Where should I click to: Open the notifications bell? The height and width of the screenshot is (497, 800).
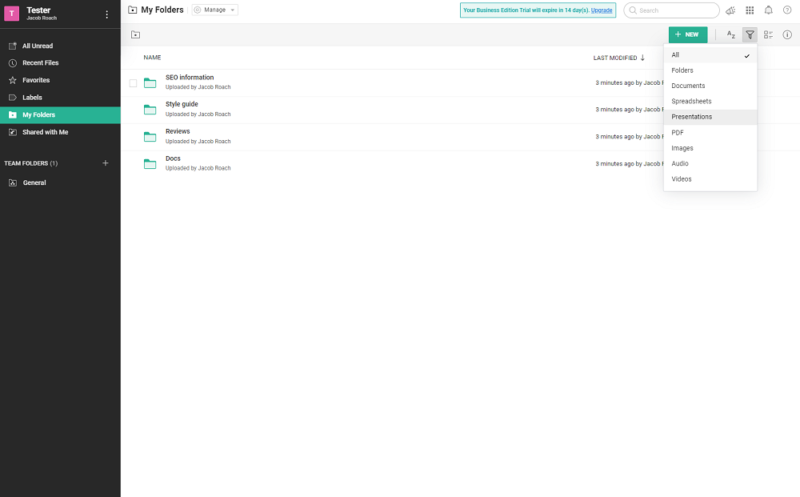768,10
